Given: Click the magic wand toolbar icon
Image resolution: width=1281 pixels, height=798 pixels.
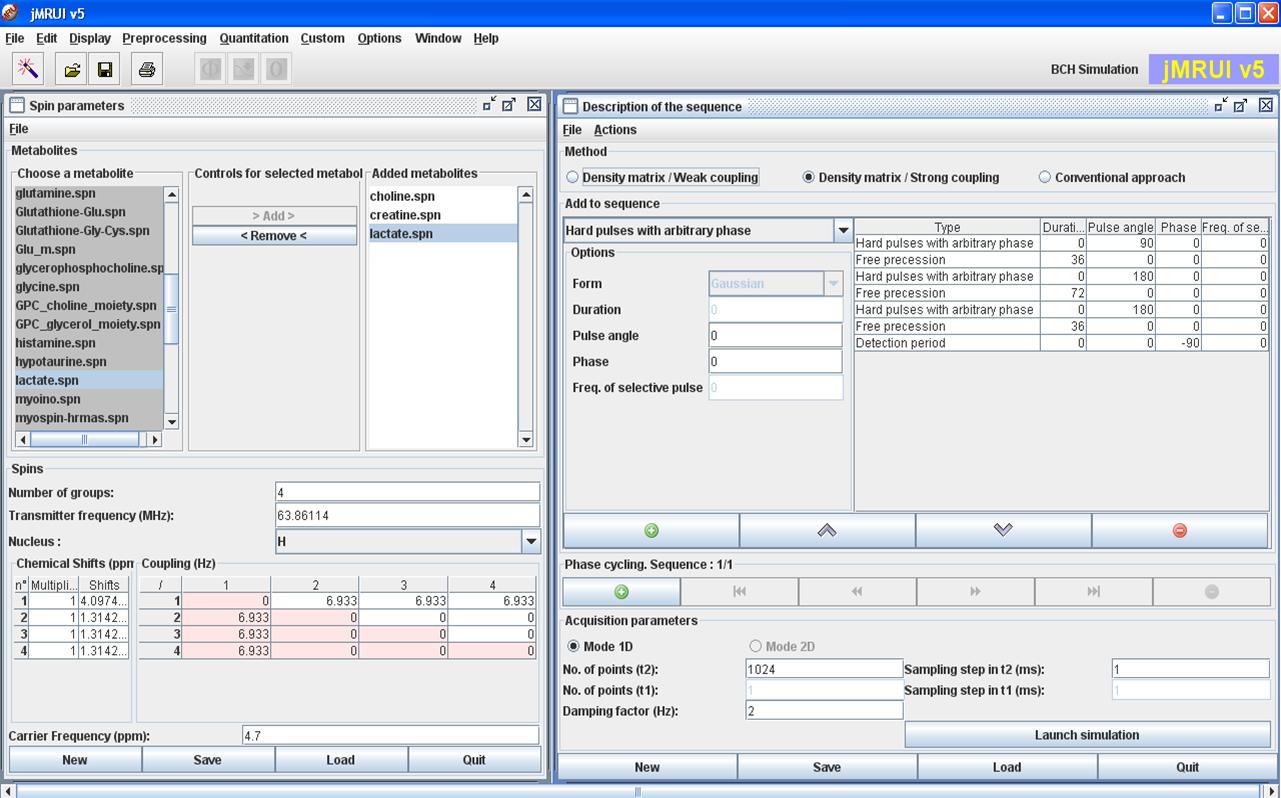Looking at the screenshot, I should [x=28, y=69].
